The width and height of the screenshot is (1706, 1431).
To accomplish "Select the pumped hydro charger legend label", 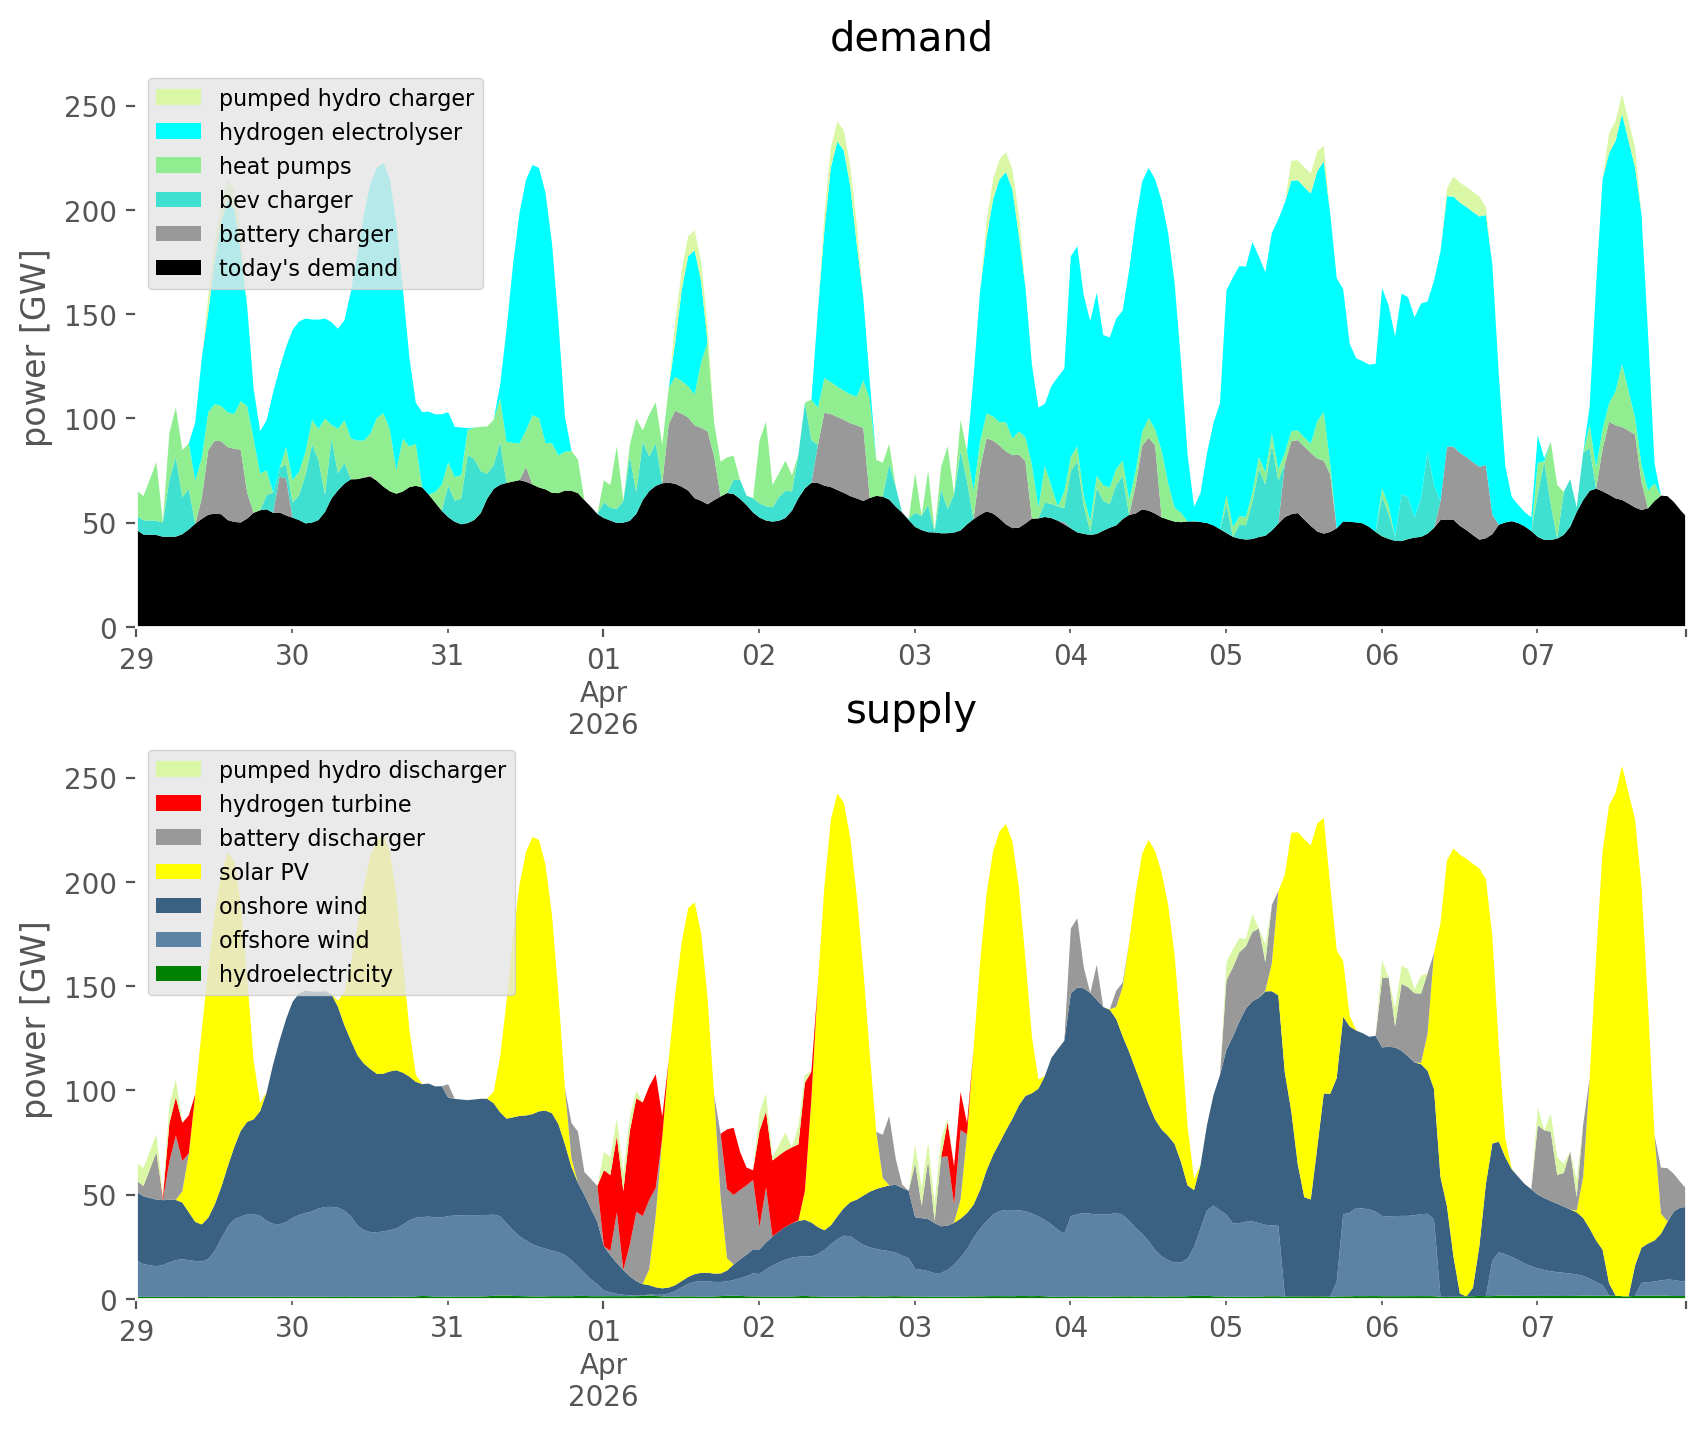I will tap(346, 98).
